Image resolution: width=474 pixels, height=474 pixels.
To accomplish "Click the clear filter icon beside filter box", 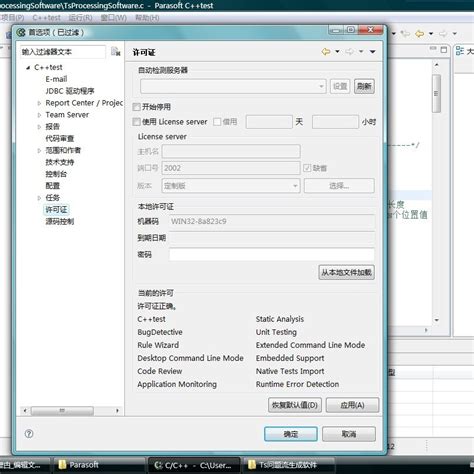I will pyautogui.click(x=115, y=51).
